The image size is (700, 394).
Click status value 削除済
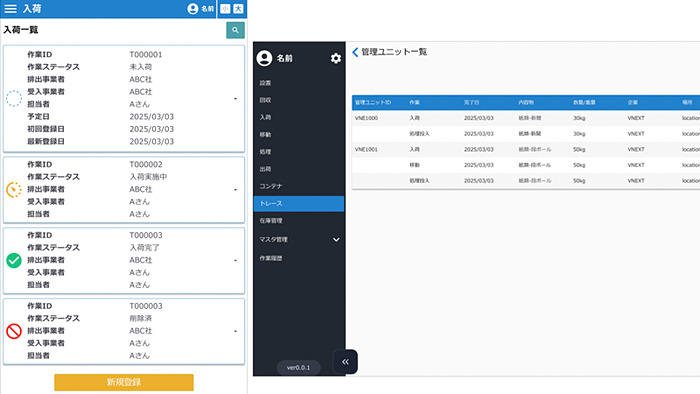tap(140, 319)
